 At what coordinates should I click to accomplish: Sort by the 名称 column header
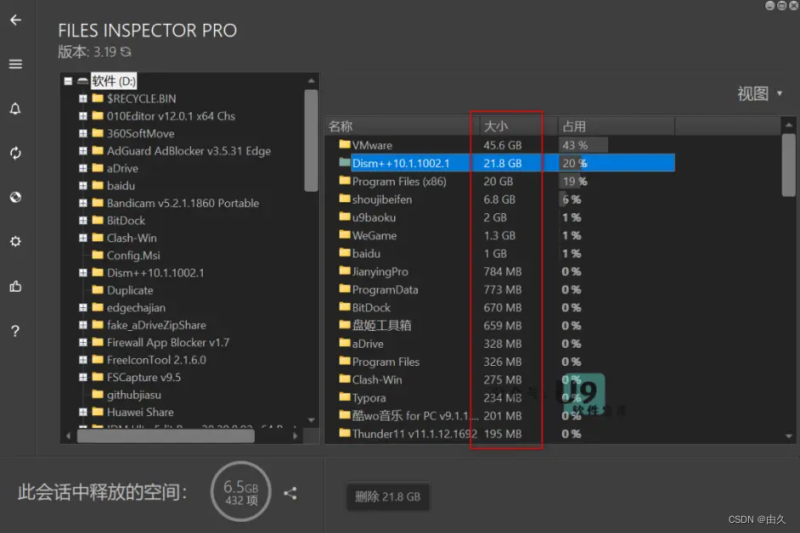(401, 126)
